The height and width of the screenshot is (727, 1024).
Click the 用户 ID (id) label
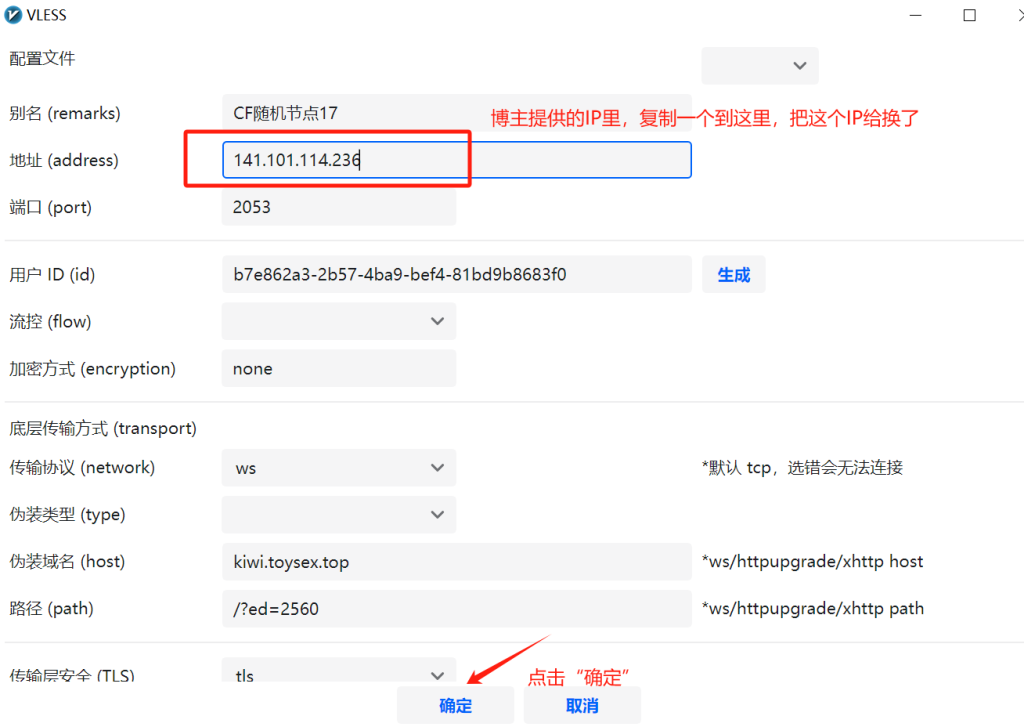coord(52,274)
